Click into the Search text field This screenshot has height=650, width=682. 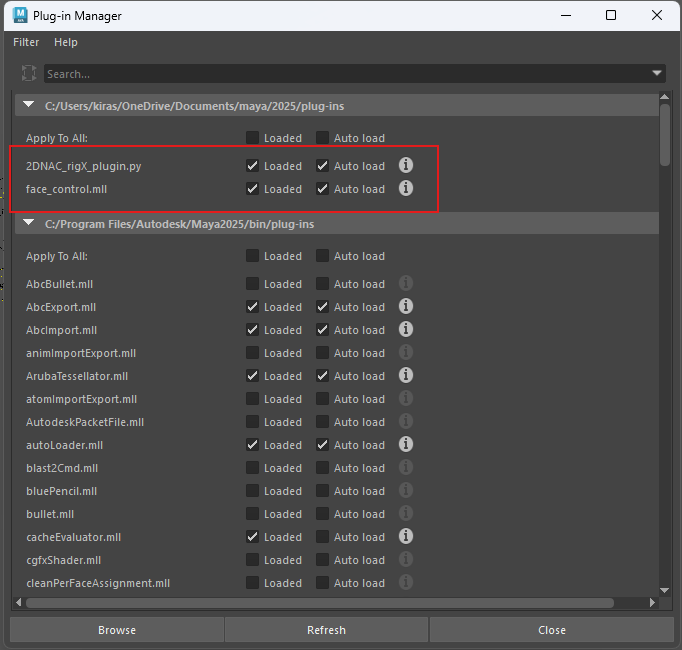click(x=340, y=74)
